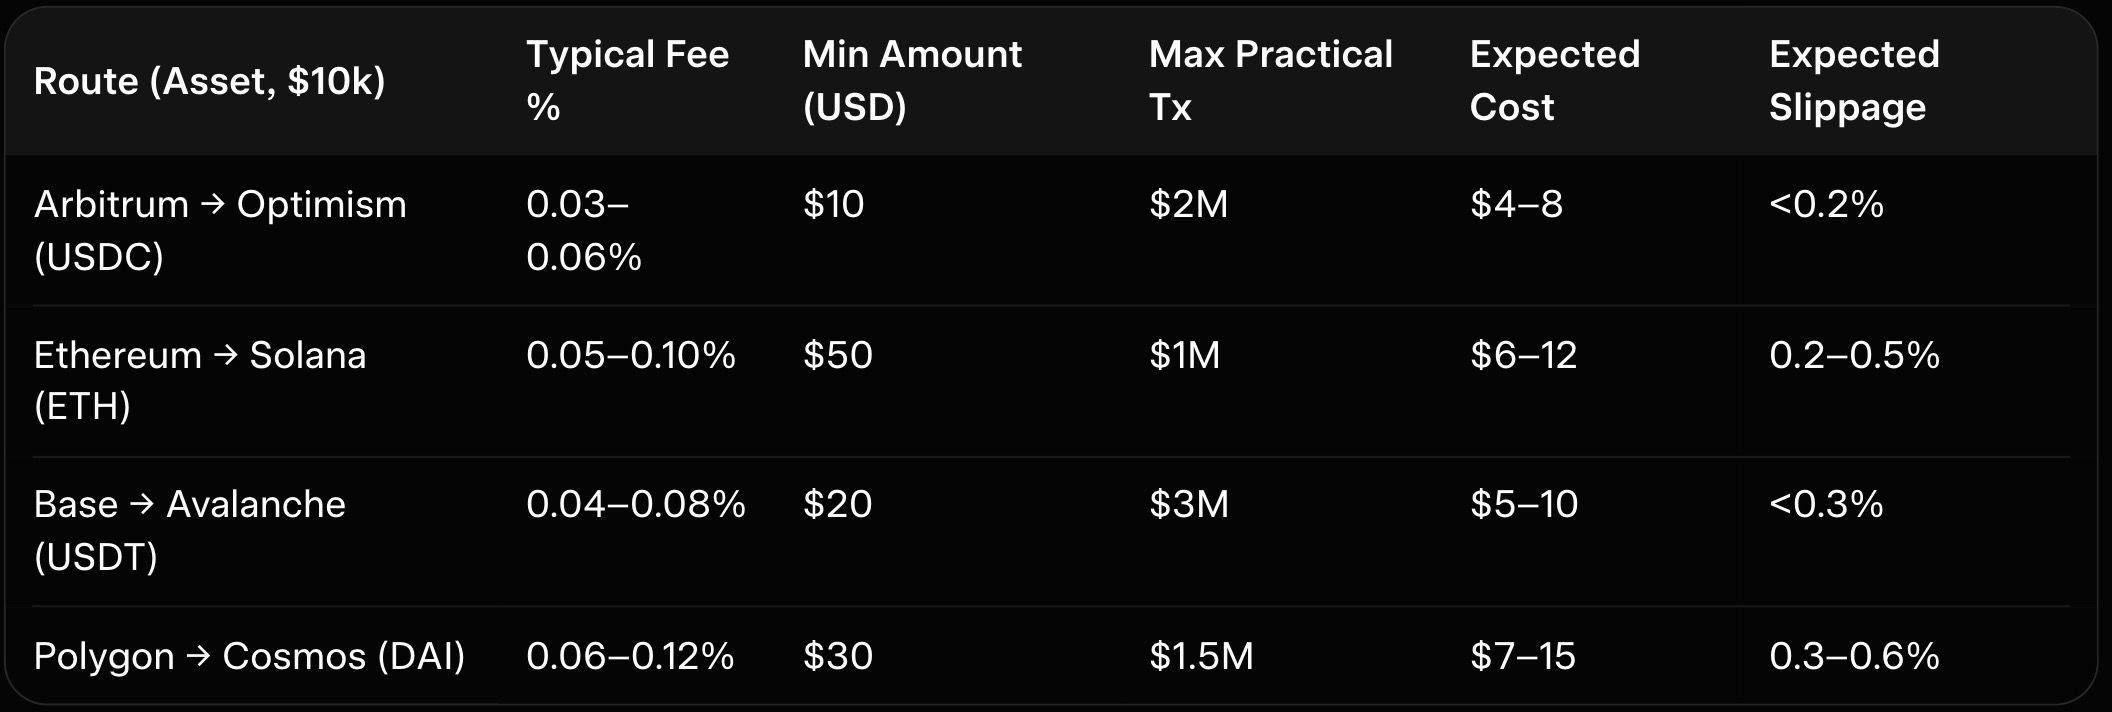Select the 0.05–0.10% fee value

pyautogui.click(x=631, y=355)
